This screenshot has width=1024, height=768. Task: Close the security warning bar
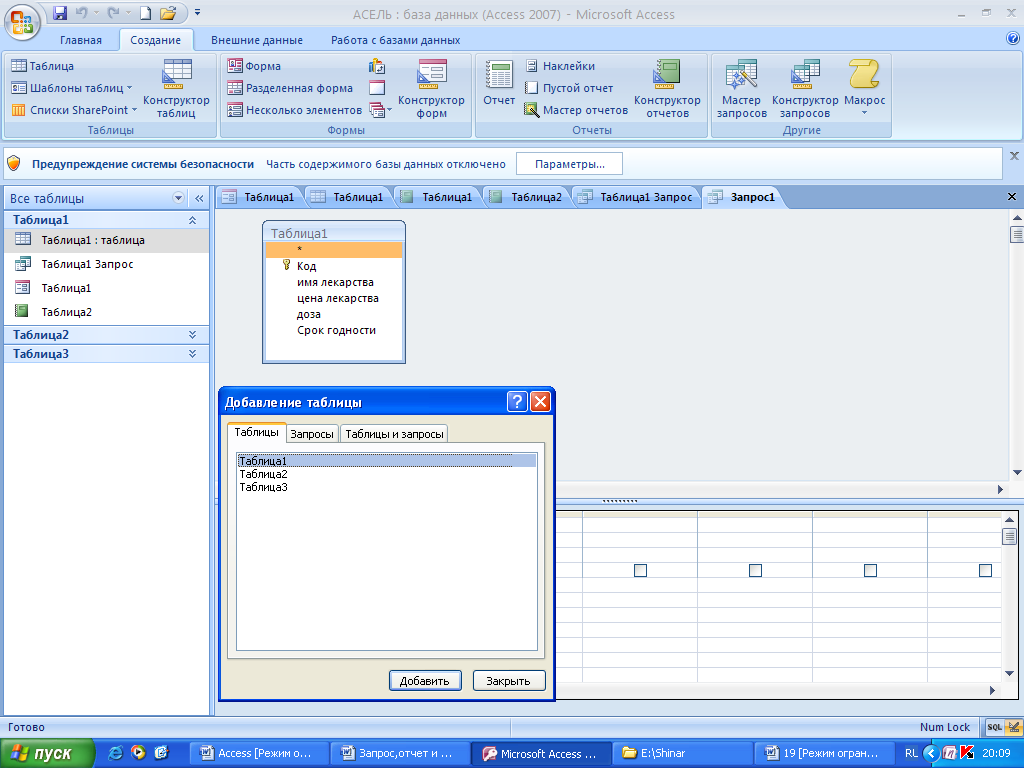click(1014, 156)
